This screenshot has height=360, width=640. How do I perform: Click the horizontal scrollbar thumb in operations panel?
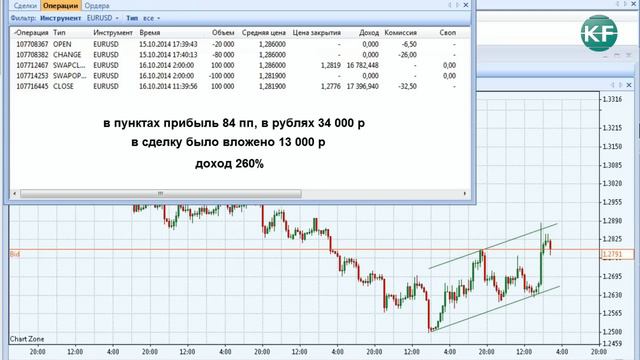[161, 193]
